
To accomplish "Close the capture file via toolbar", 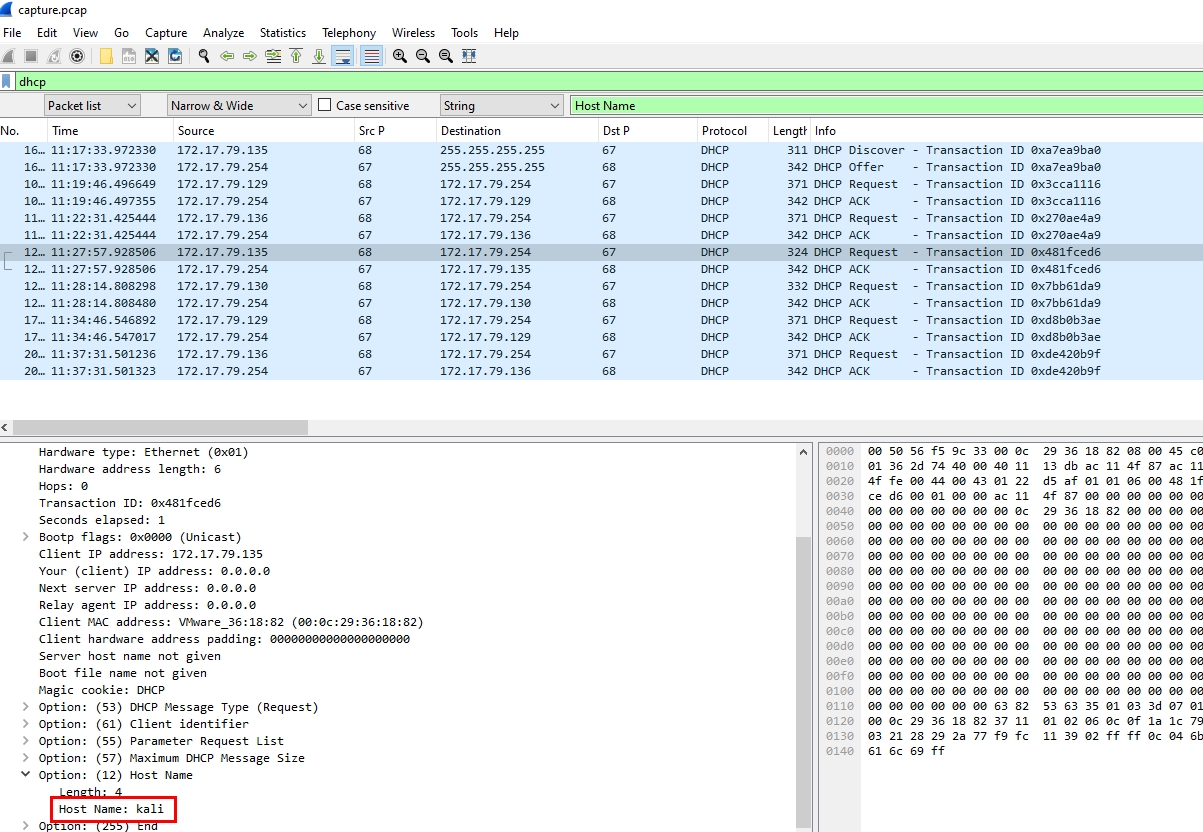I will (x=152, y=56).
